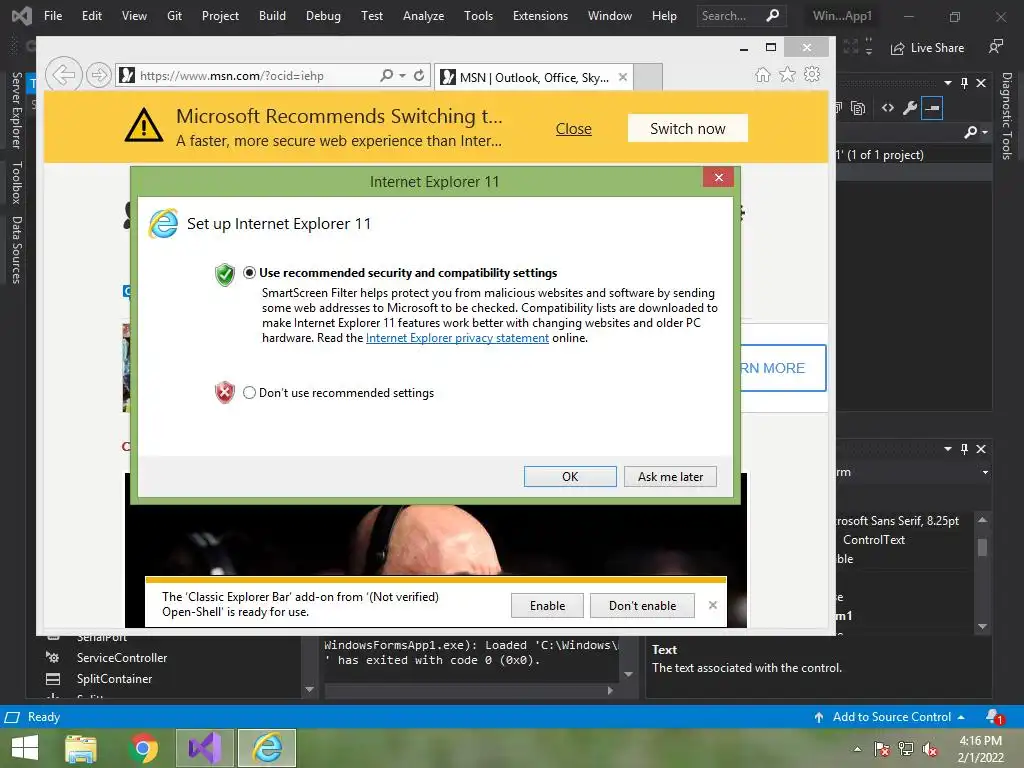Dismiss the add-on notification bar
The image size is (1024, 768).
click(712, 605)
